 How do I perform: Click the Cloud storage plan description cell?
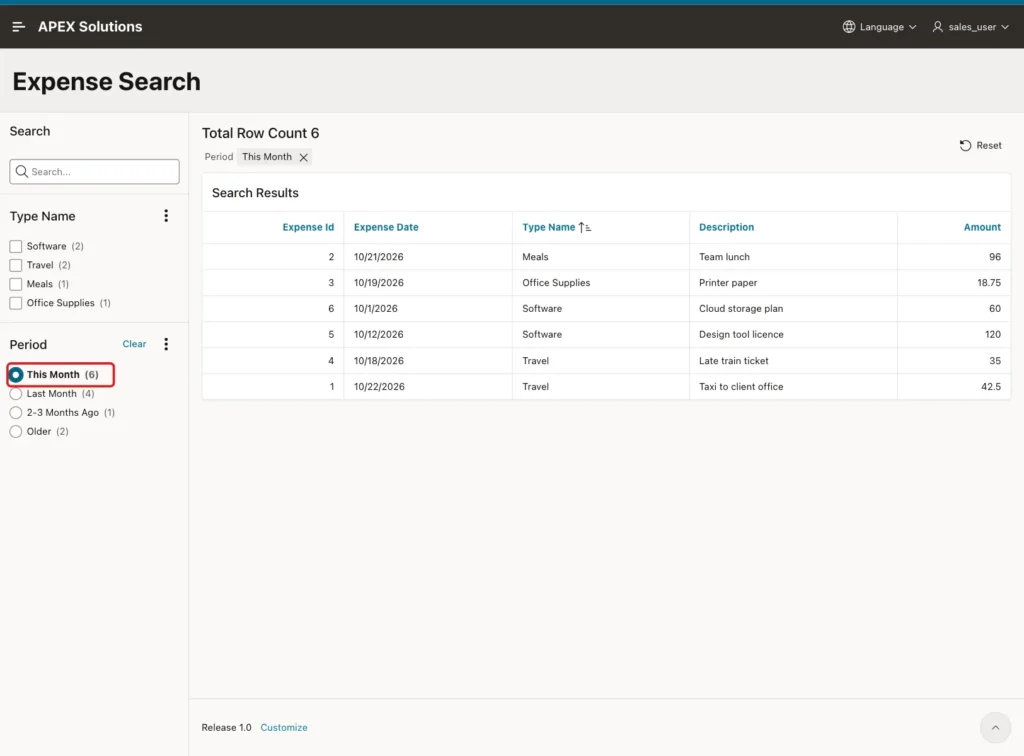point(793,309)
